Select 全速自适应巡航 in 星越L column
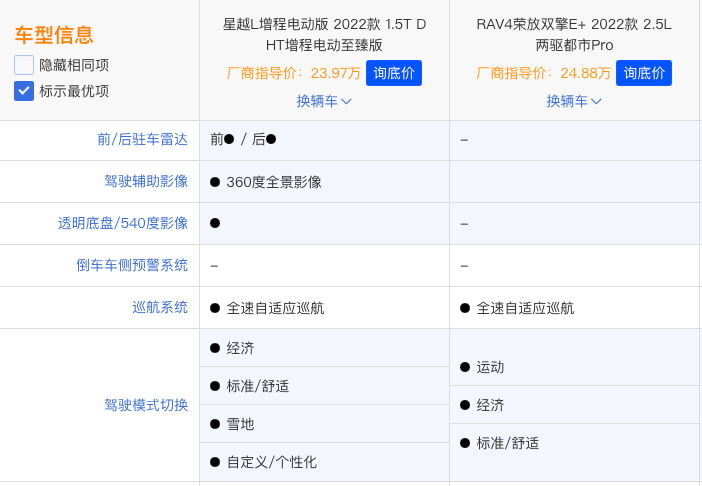 pyautogui.click(x=275, y=308)
